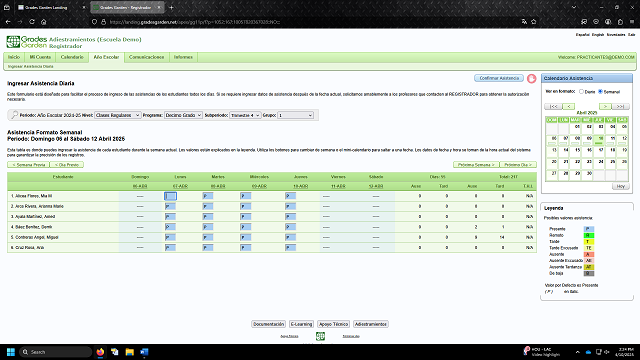Go to previous month in mini calendar

568,107
